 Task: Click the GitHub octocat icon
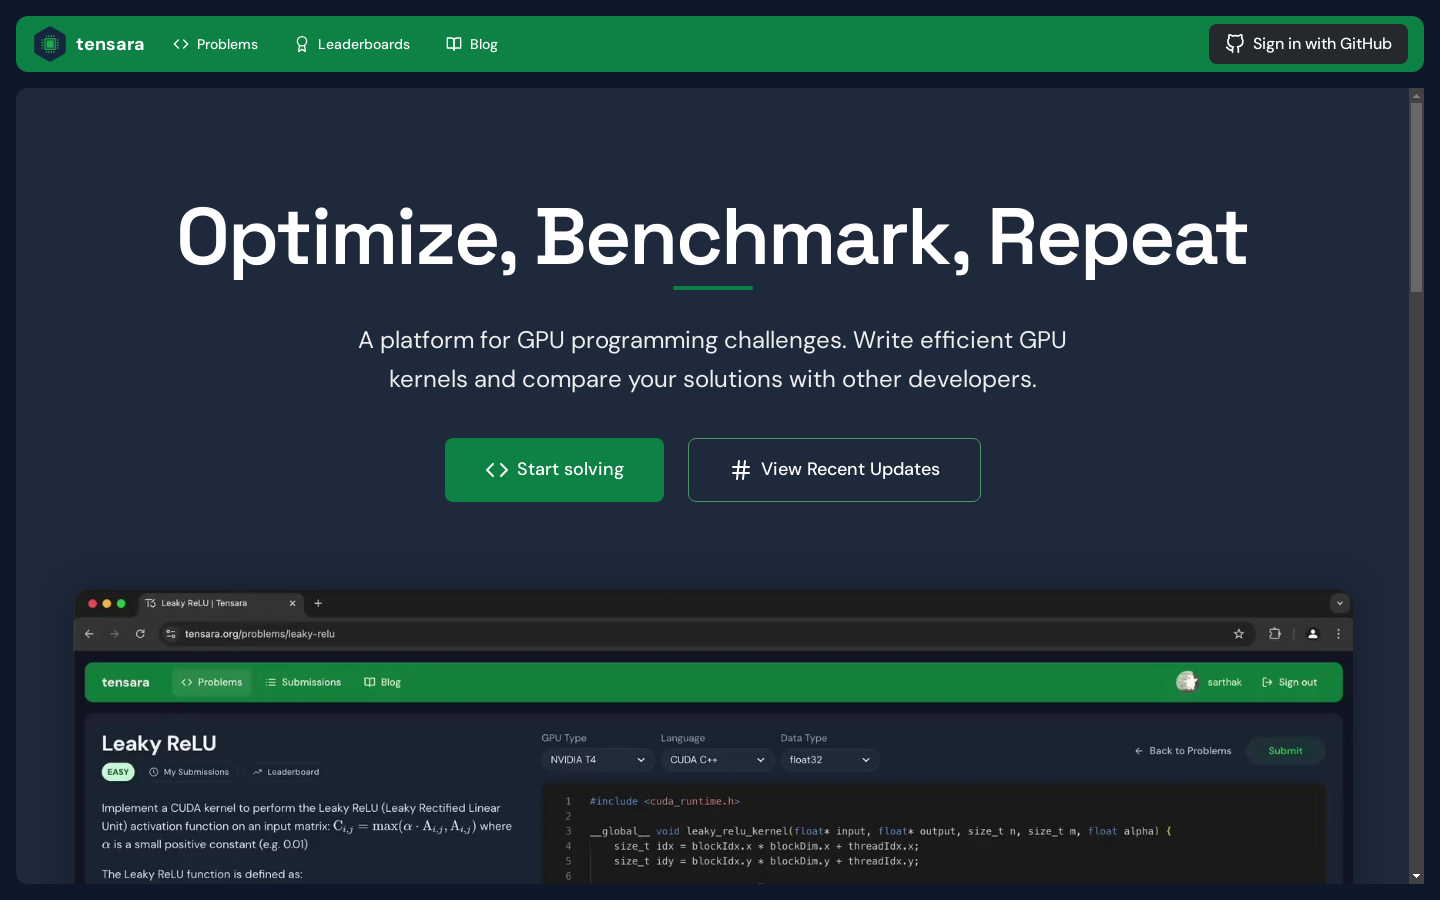(x=1235, y=44)
